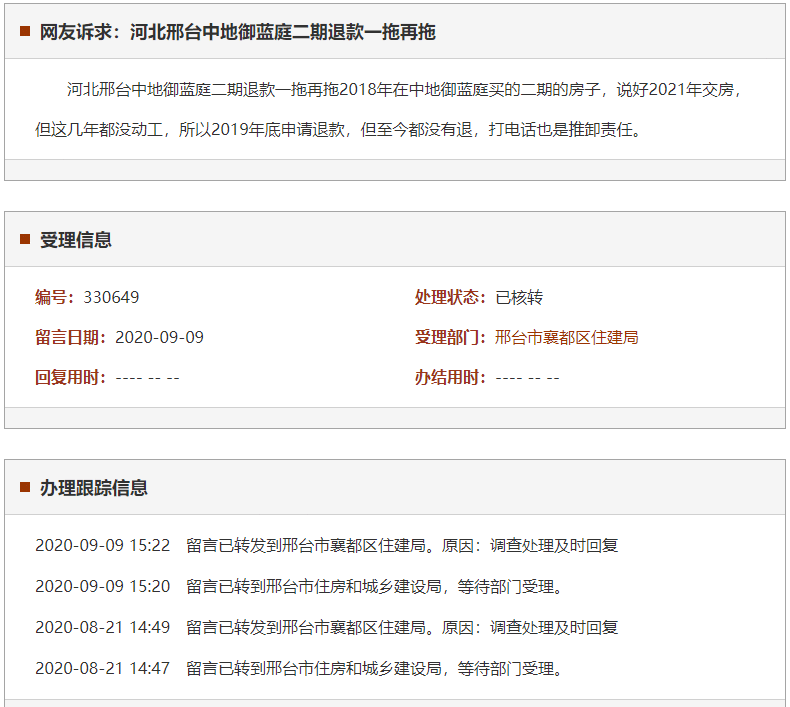Image resolution: width=790 pixels, height=707 pixels.
Task: Select the complaint title 河北邢台中地御蓝庭二期退款一拖再拖 in header
Action: pos(282,32)
